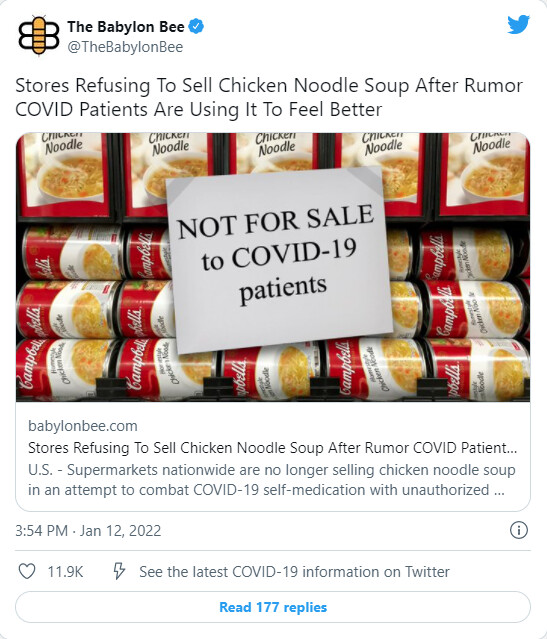This screenshot has height=639, width=547.
Task: Click the 3:54 PM Jan 12, 2022 timestamp
Action: click(x=88, y=531)
